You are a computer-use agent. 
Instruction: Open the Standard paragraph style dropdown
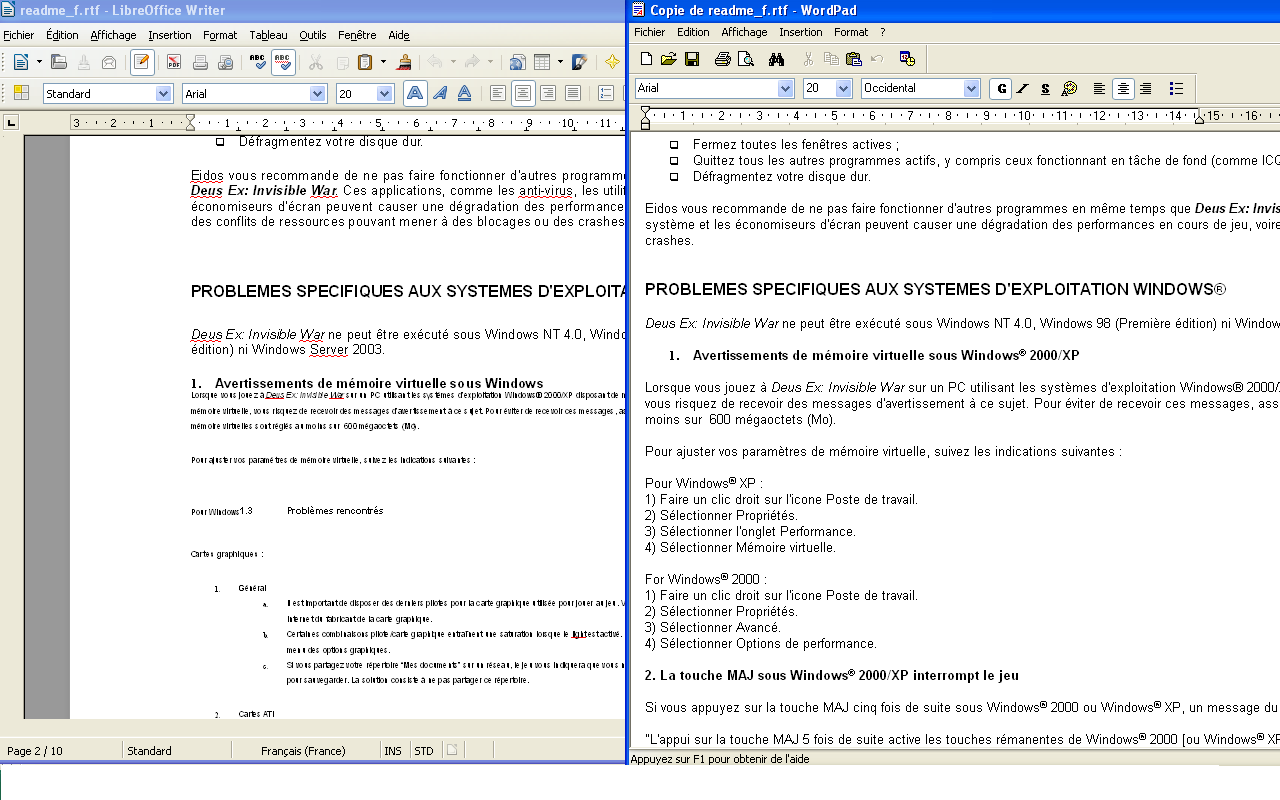tap(164, 93)
